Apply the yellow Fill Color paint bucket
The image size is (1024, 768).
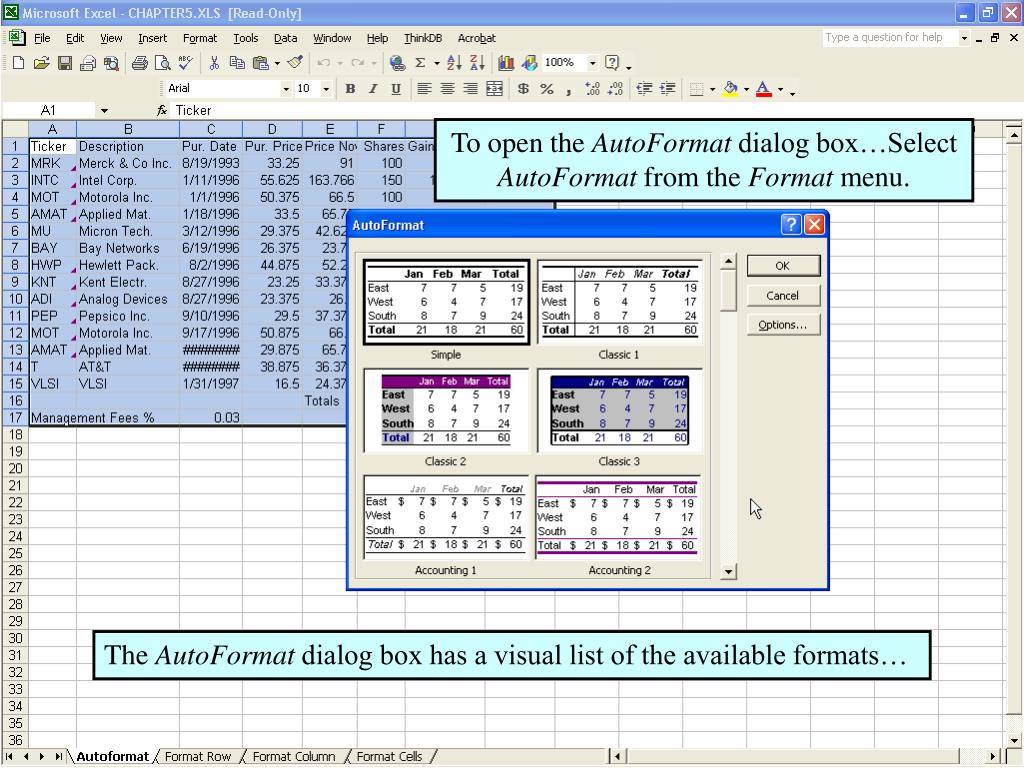[x=731, y=89]
